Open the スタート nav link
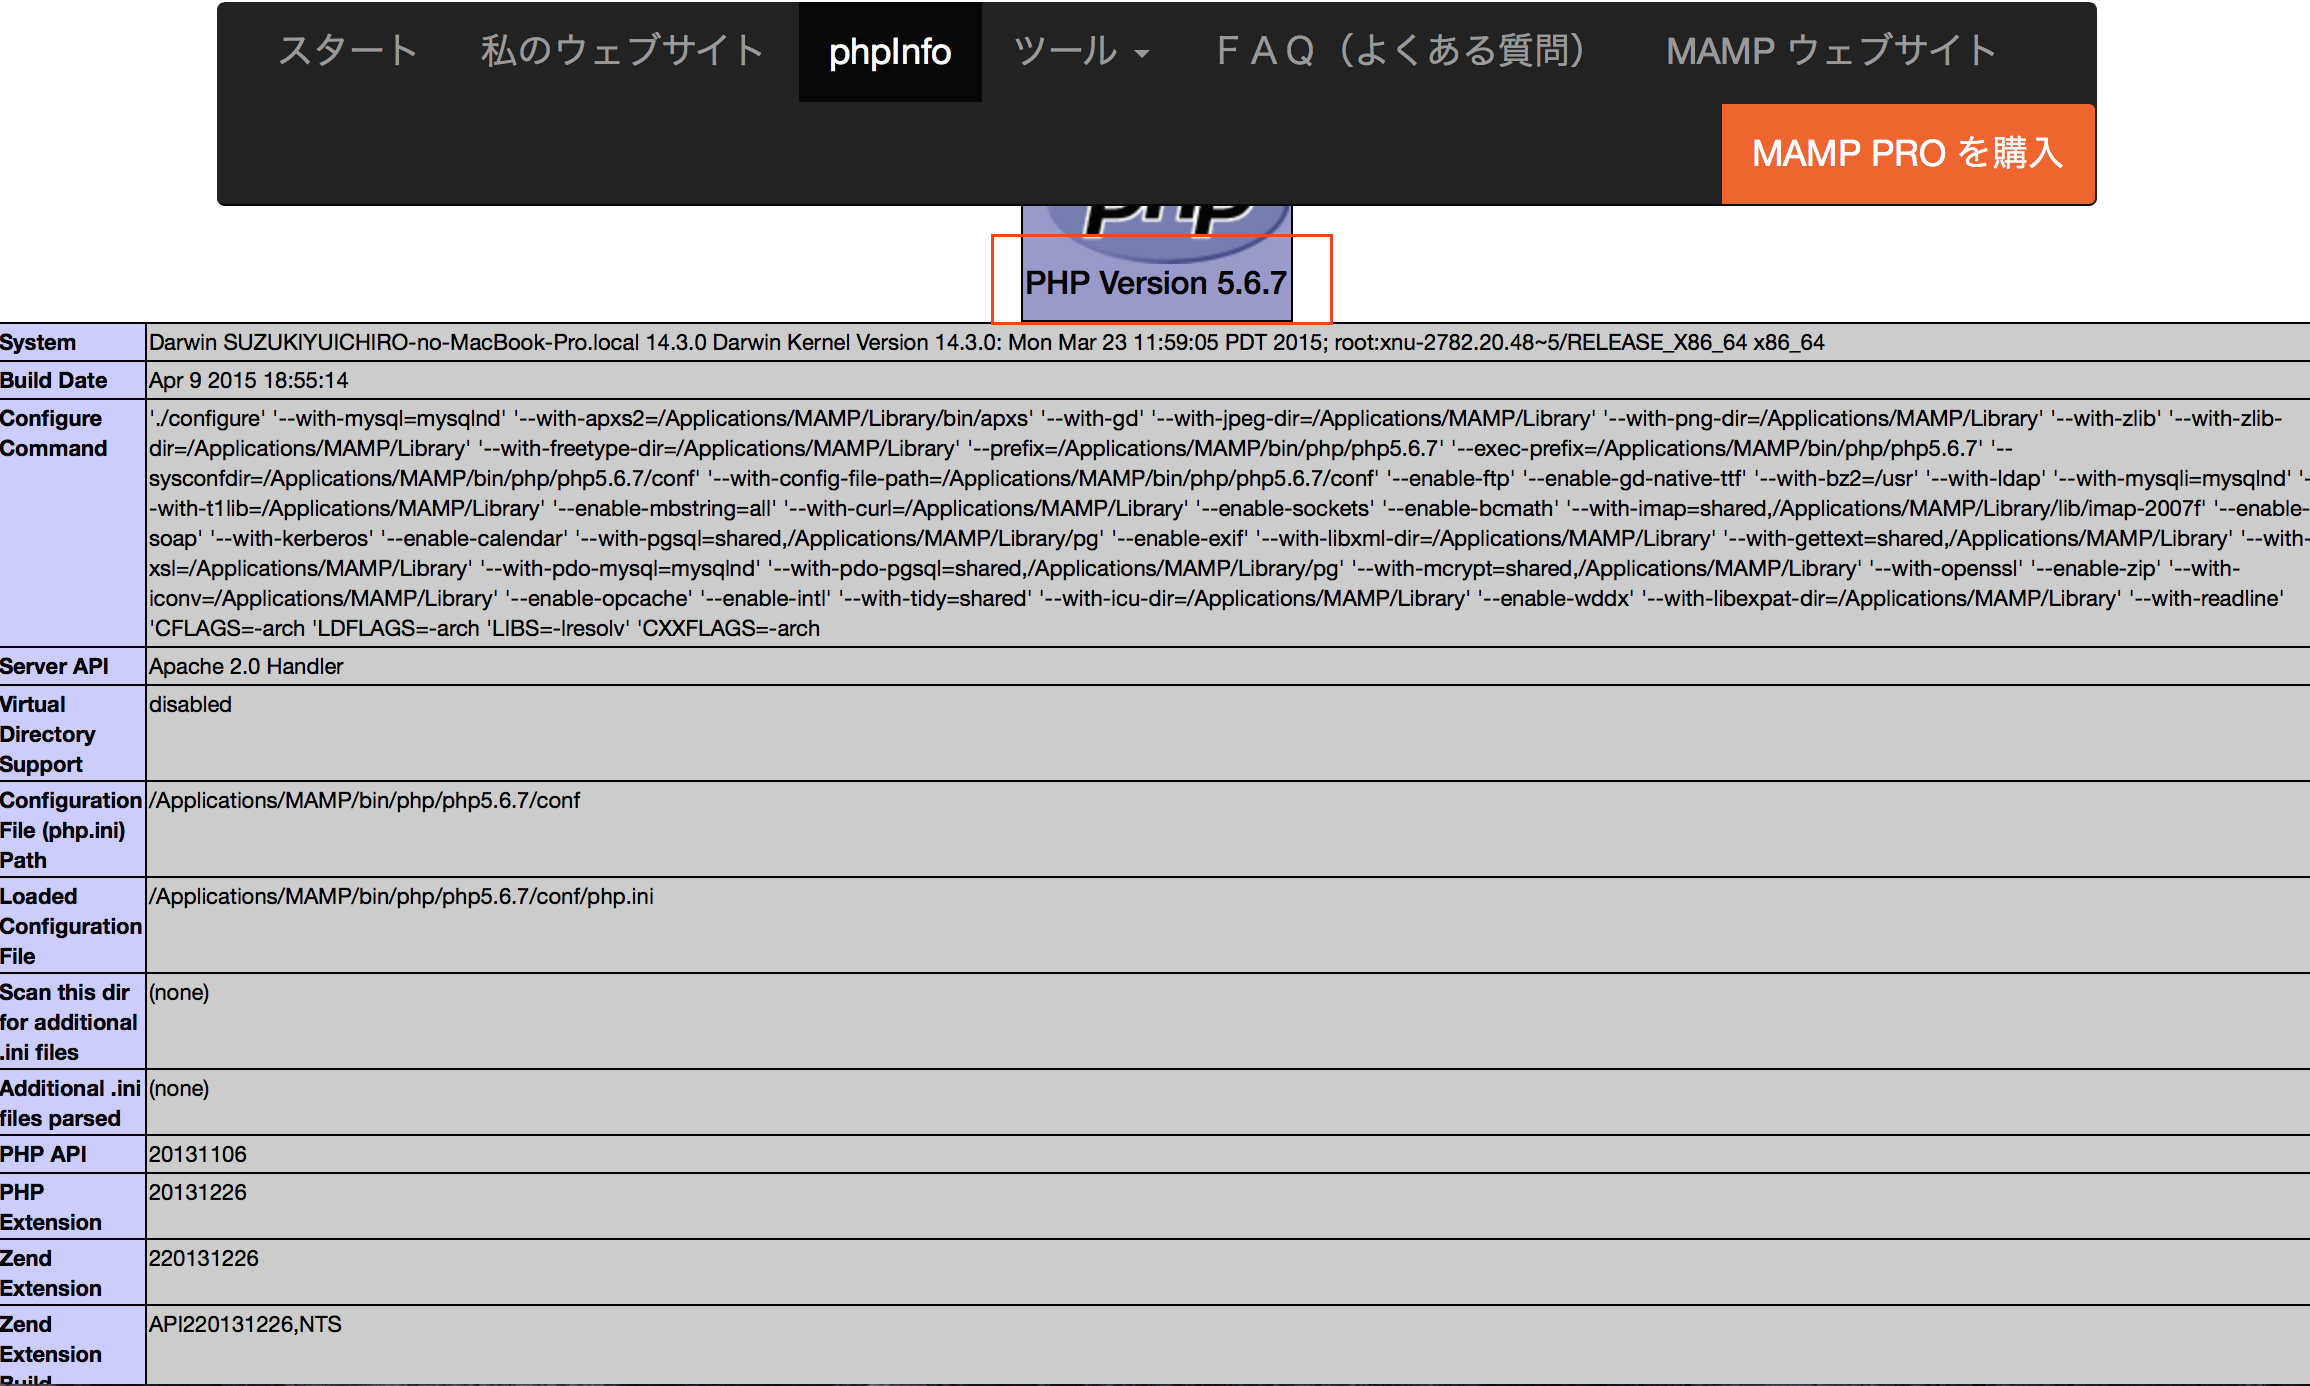 click(x=347, y=51)
